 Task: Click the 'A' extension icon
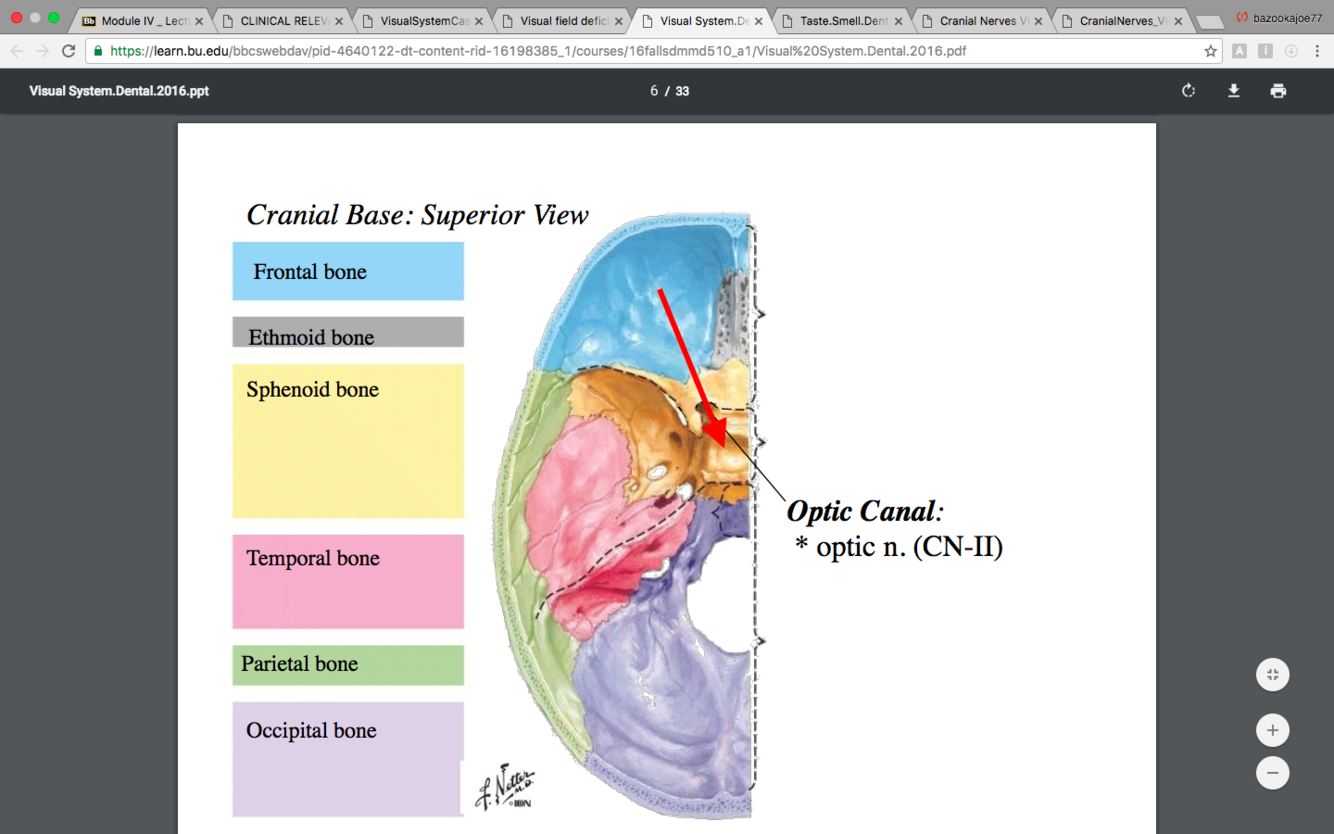[1240, 51]
